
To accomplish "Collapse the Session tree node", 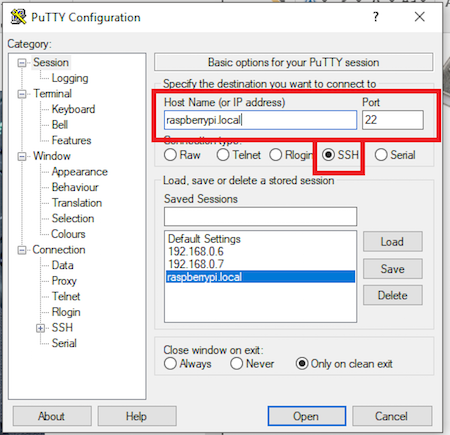I will pyautogui.click(x=22, y=63).
